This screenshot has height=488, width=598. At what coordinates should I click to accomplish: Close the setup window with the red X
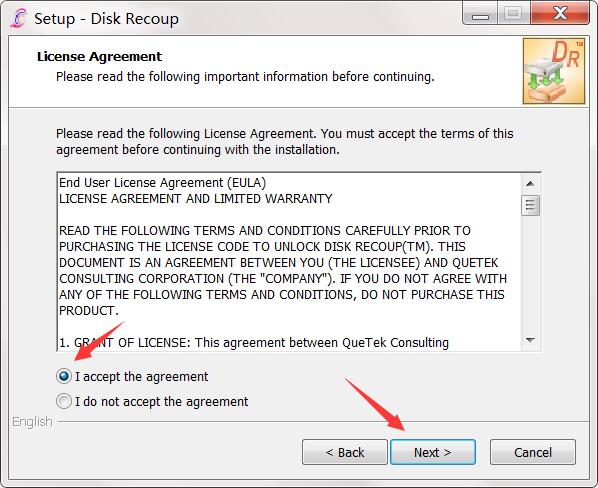[x=560, y=14]
